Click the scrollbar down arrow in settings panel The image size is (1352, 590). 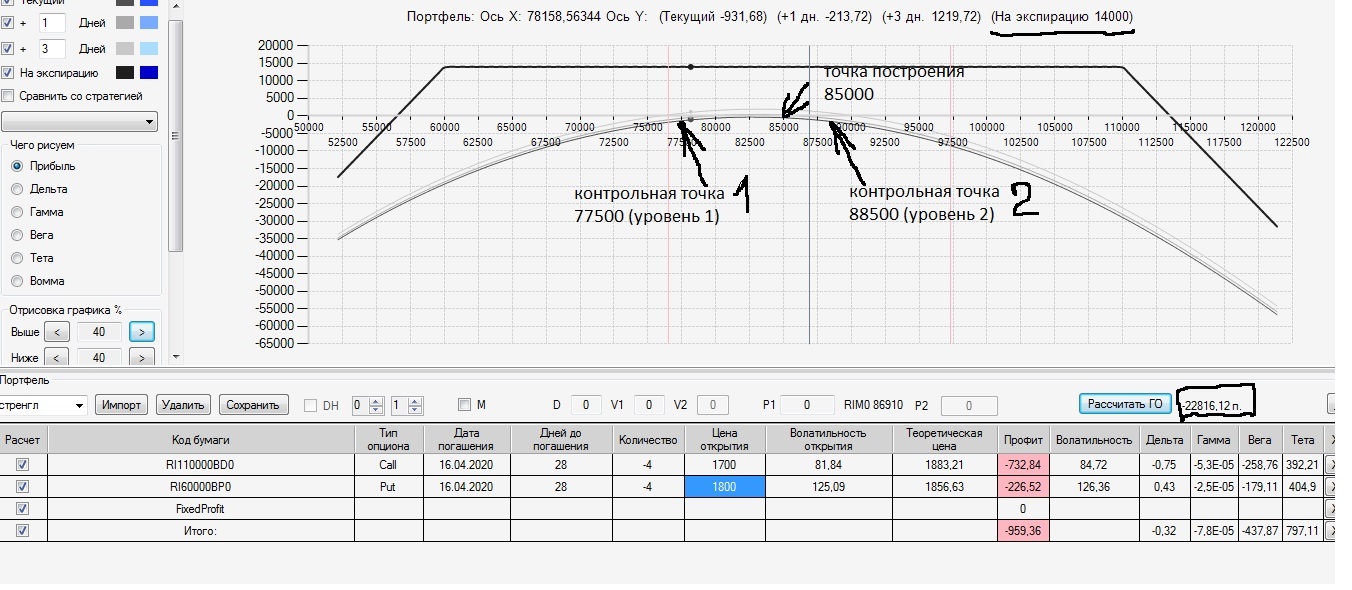point(176,356)
